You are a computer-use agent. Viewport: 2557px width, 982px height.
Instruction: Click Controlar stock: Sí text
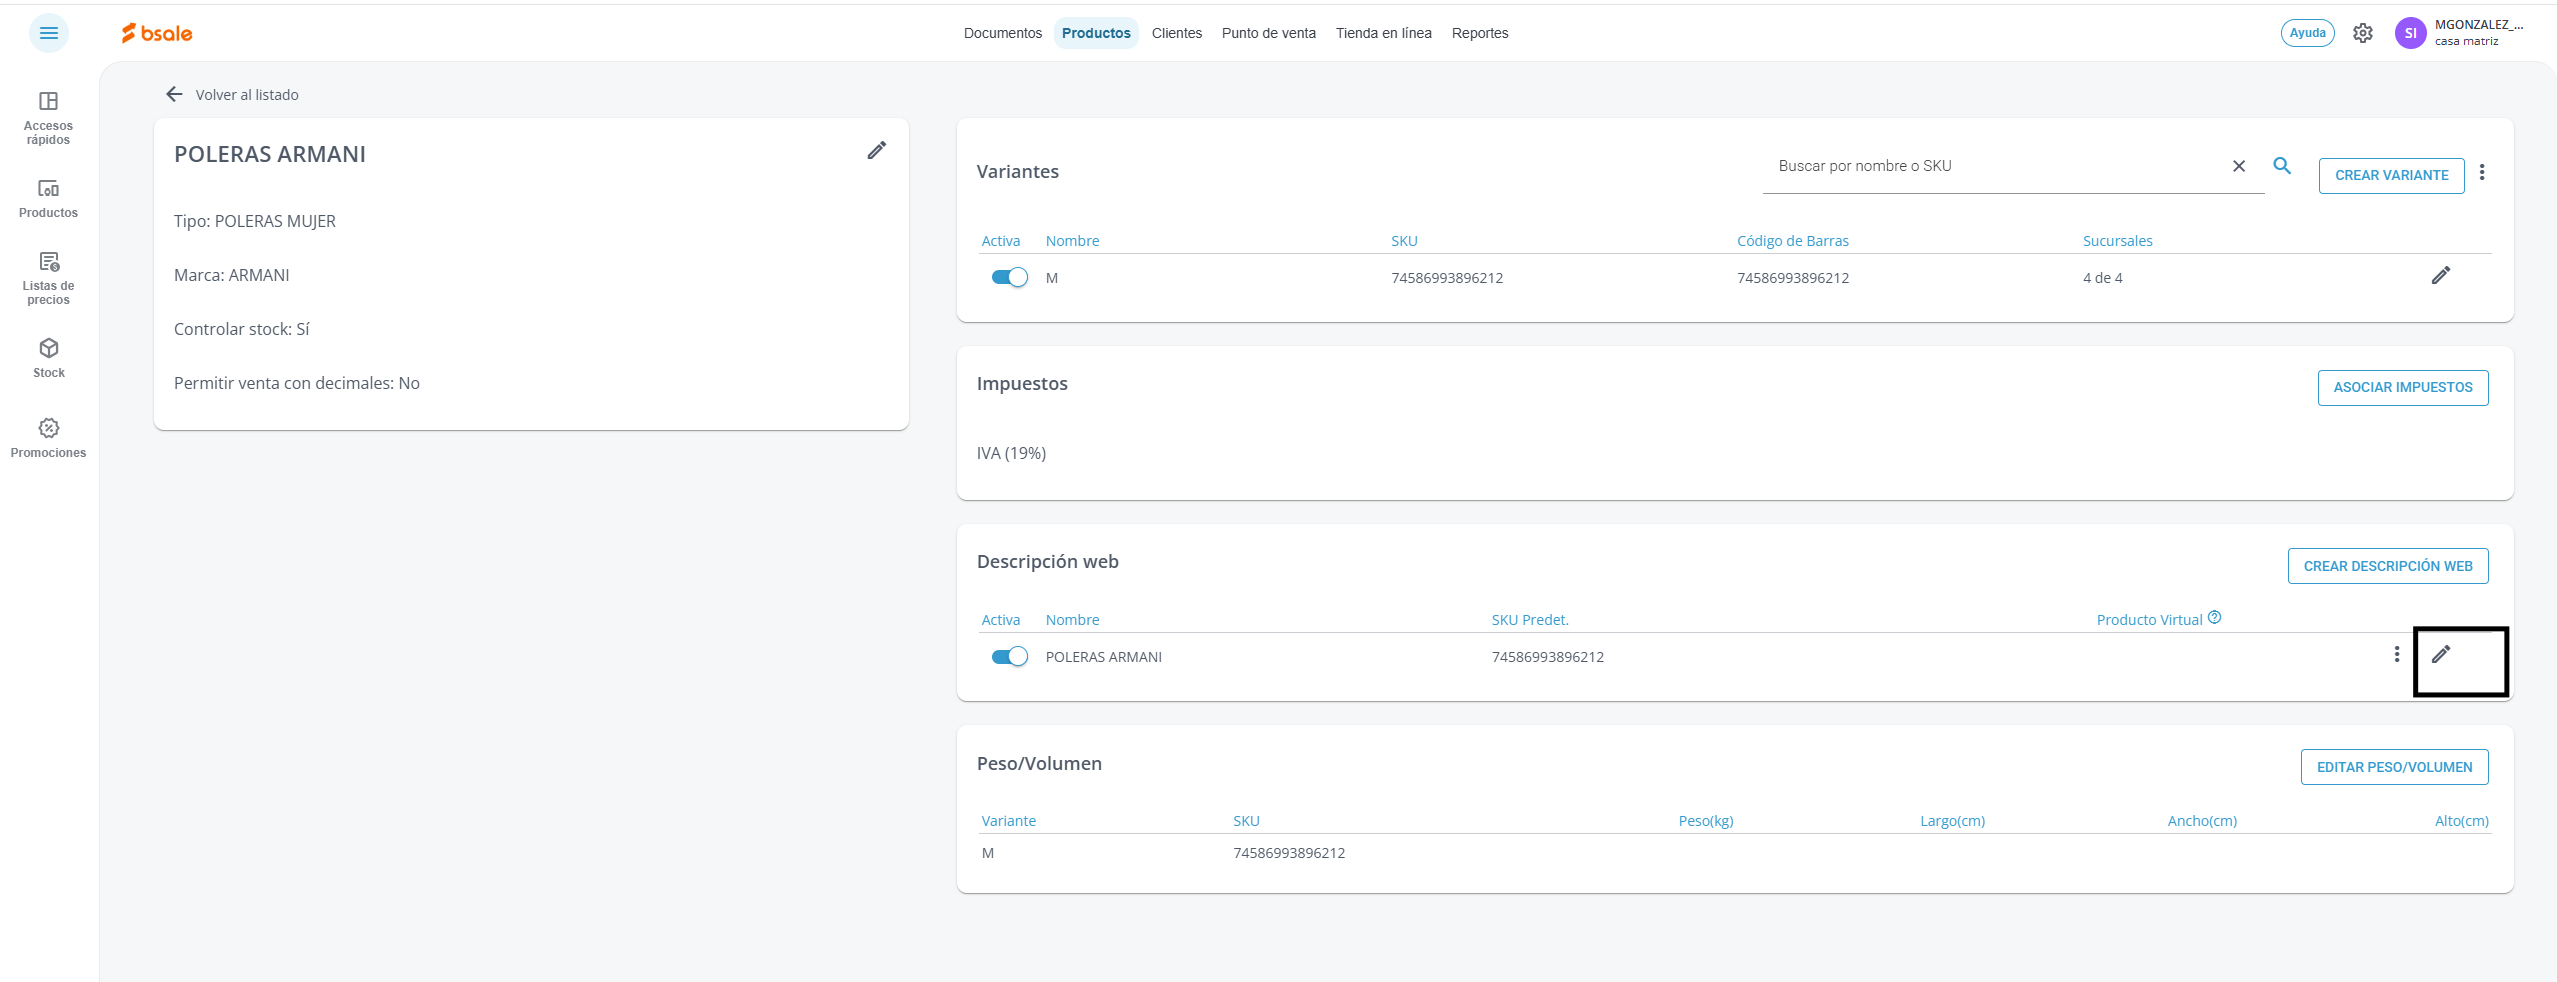tap(242, 329)
